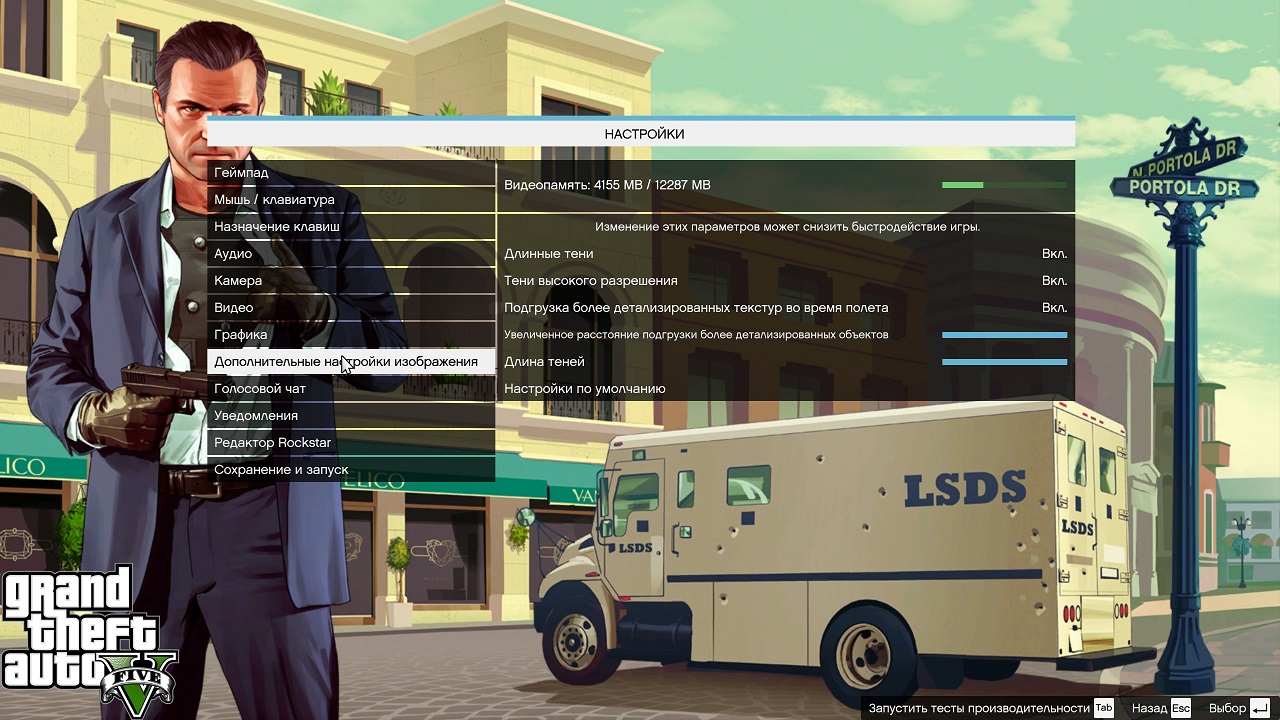Image resolution: width=1280 pixels, height=720 pixels.
Task: Click the Esc key icon for back
Action: (1181, 708)
